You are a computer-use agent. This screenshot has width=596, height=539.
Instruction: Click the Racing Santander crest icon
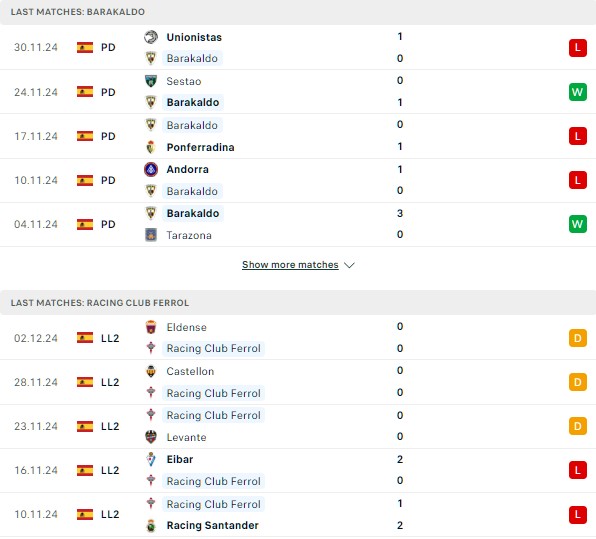[x=151, y=525]
